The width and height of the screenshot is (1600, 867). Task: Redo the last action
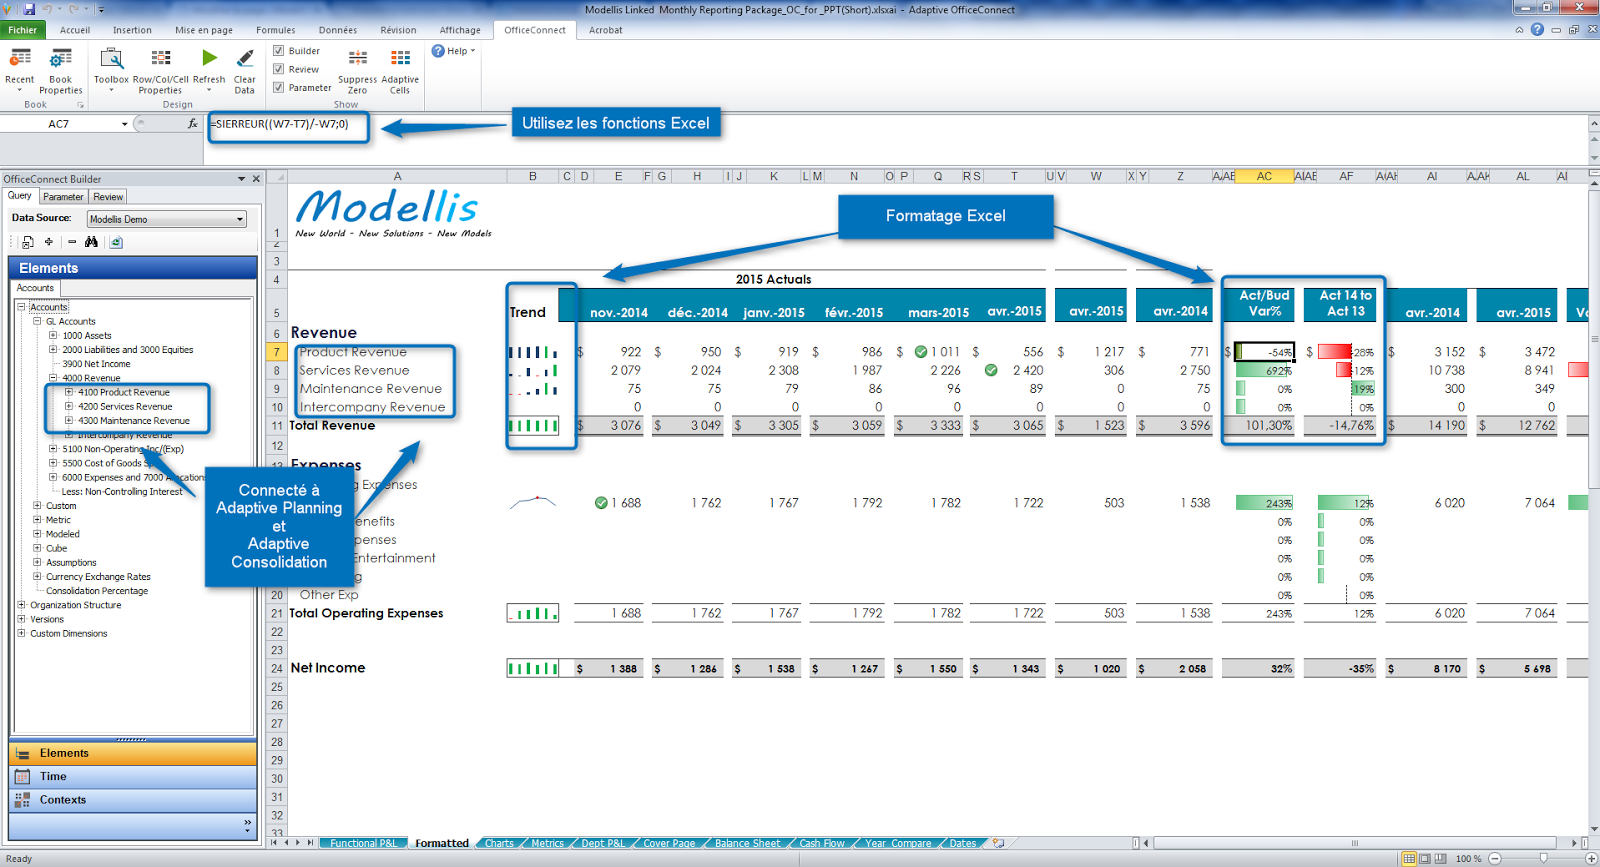(73, 9)
